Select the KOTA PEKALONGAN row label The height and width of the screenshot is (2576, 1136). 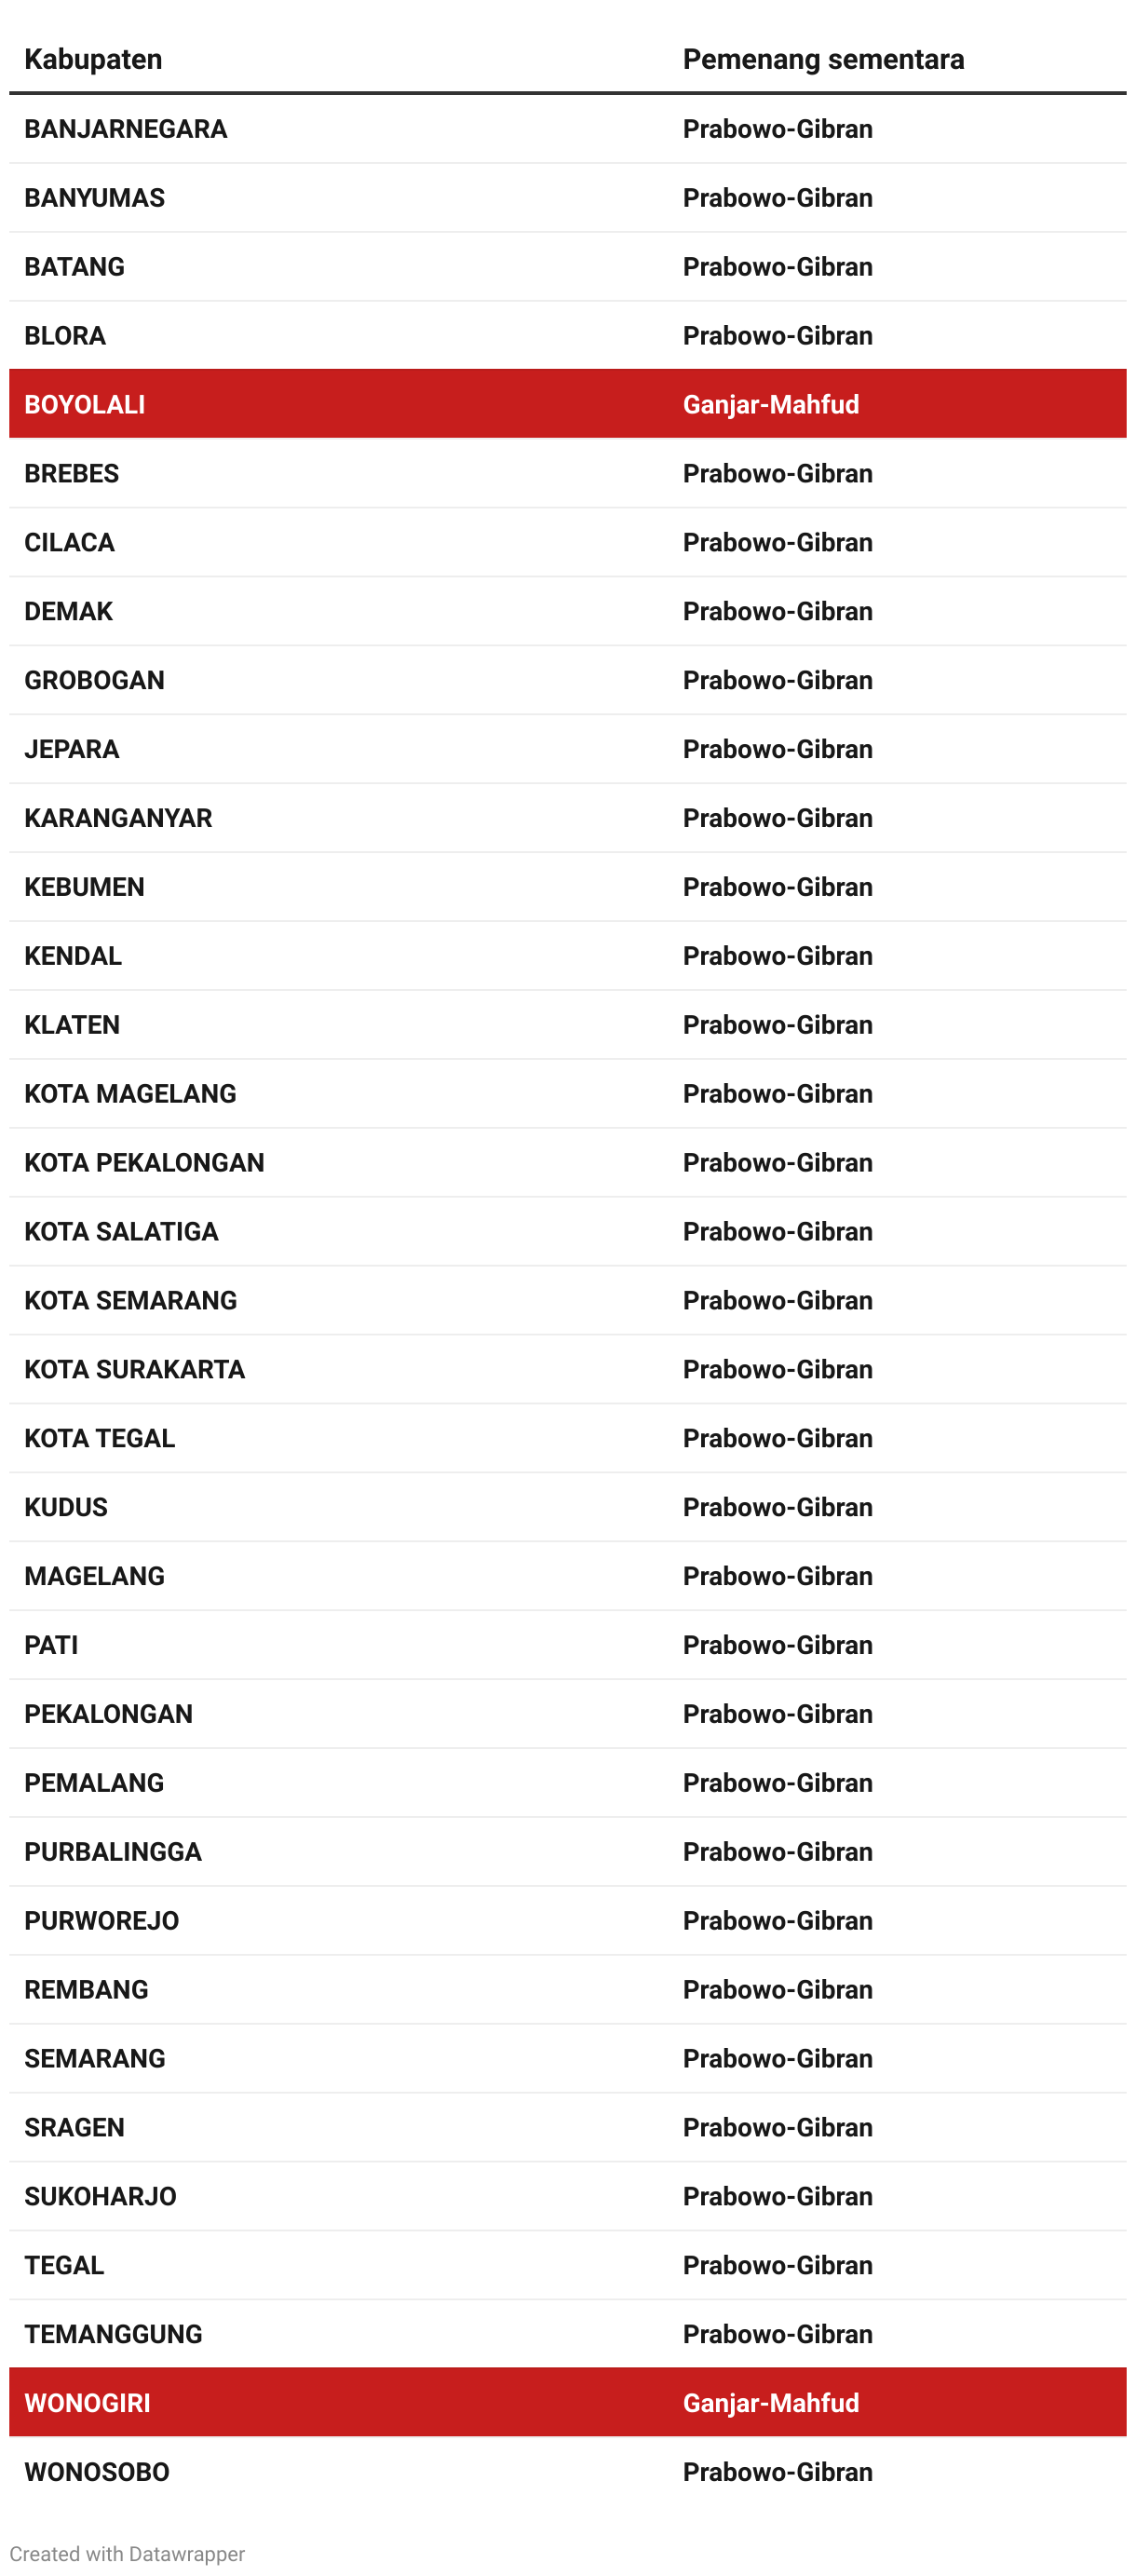144,1162
